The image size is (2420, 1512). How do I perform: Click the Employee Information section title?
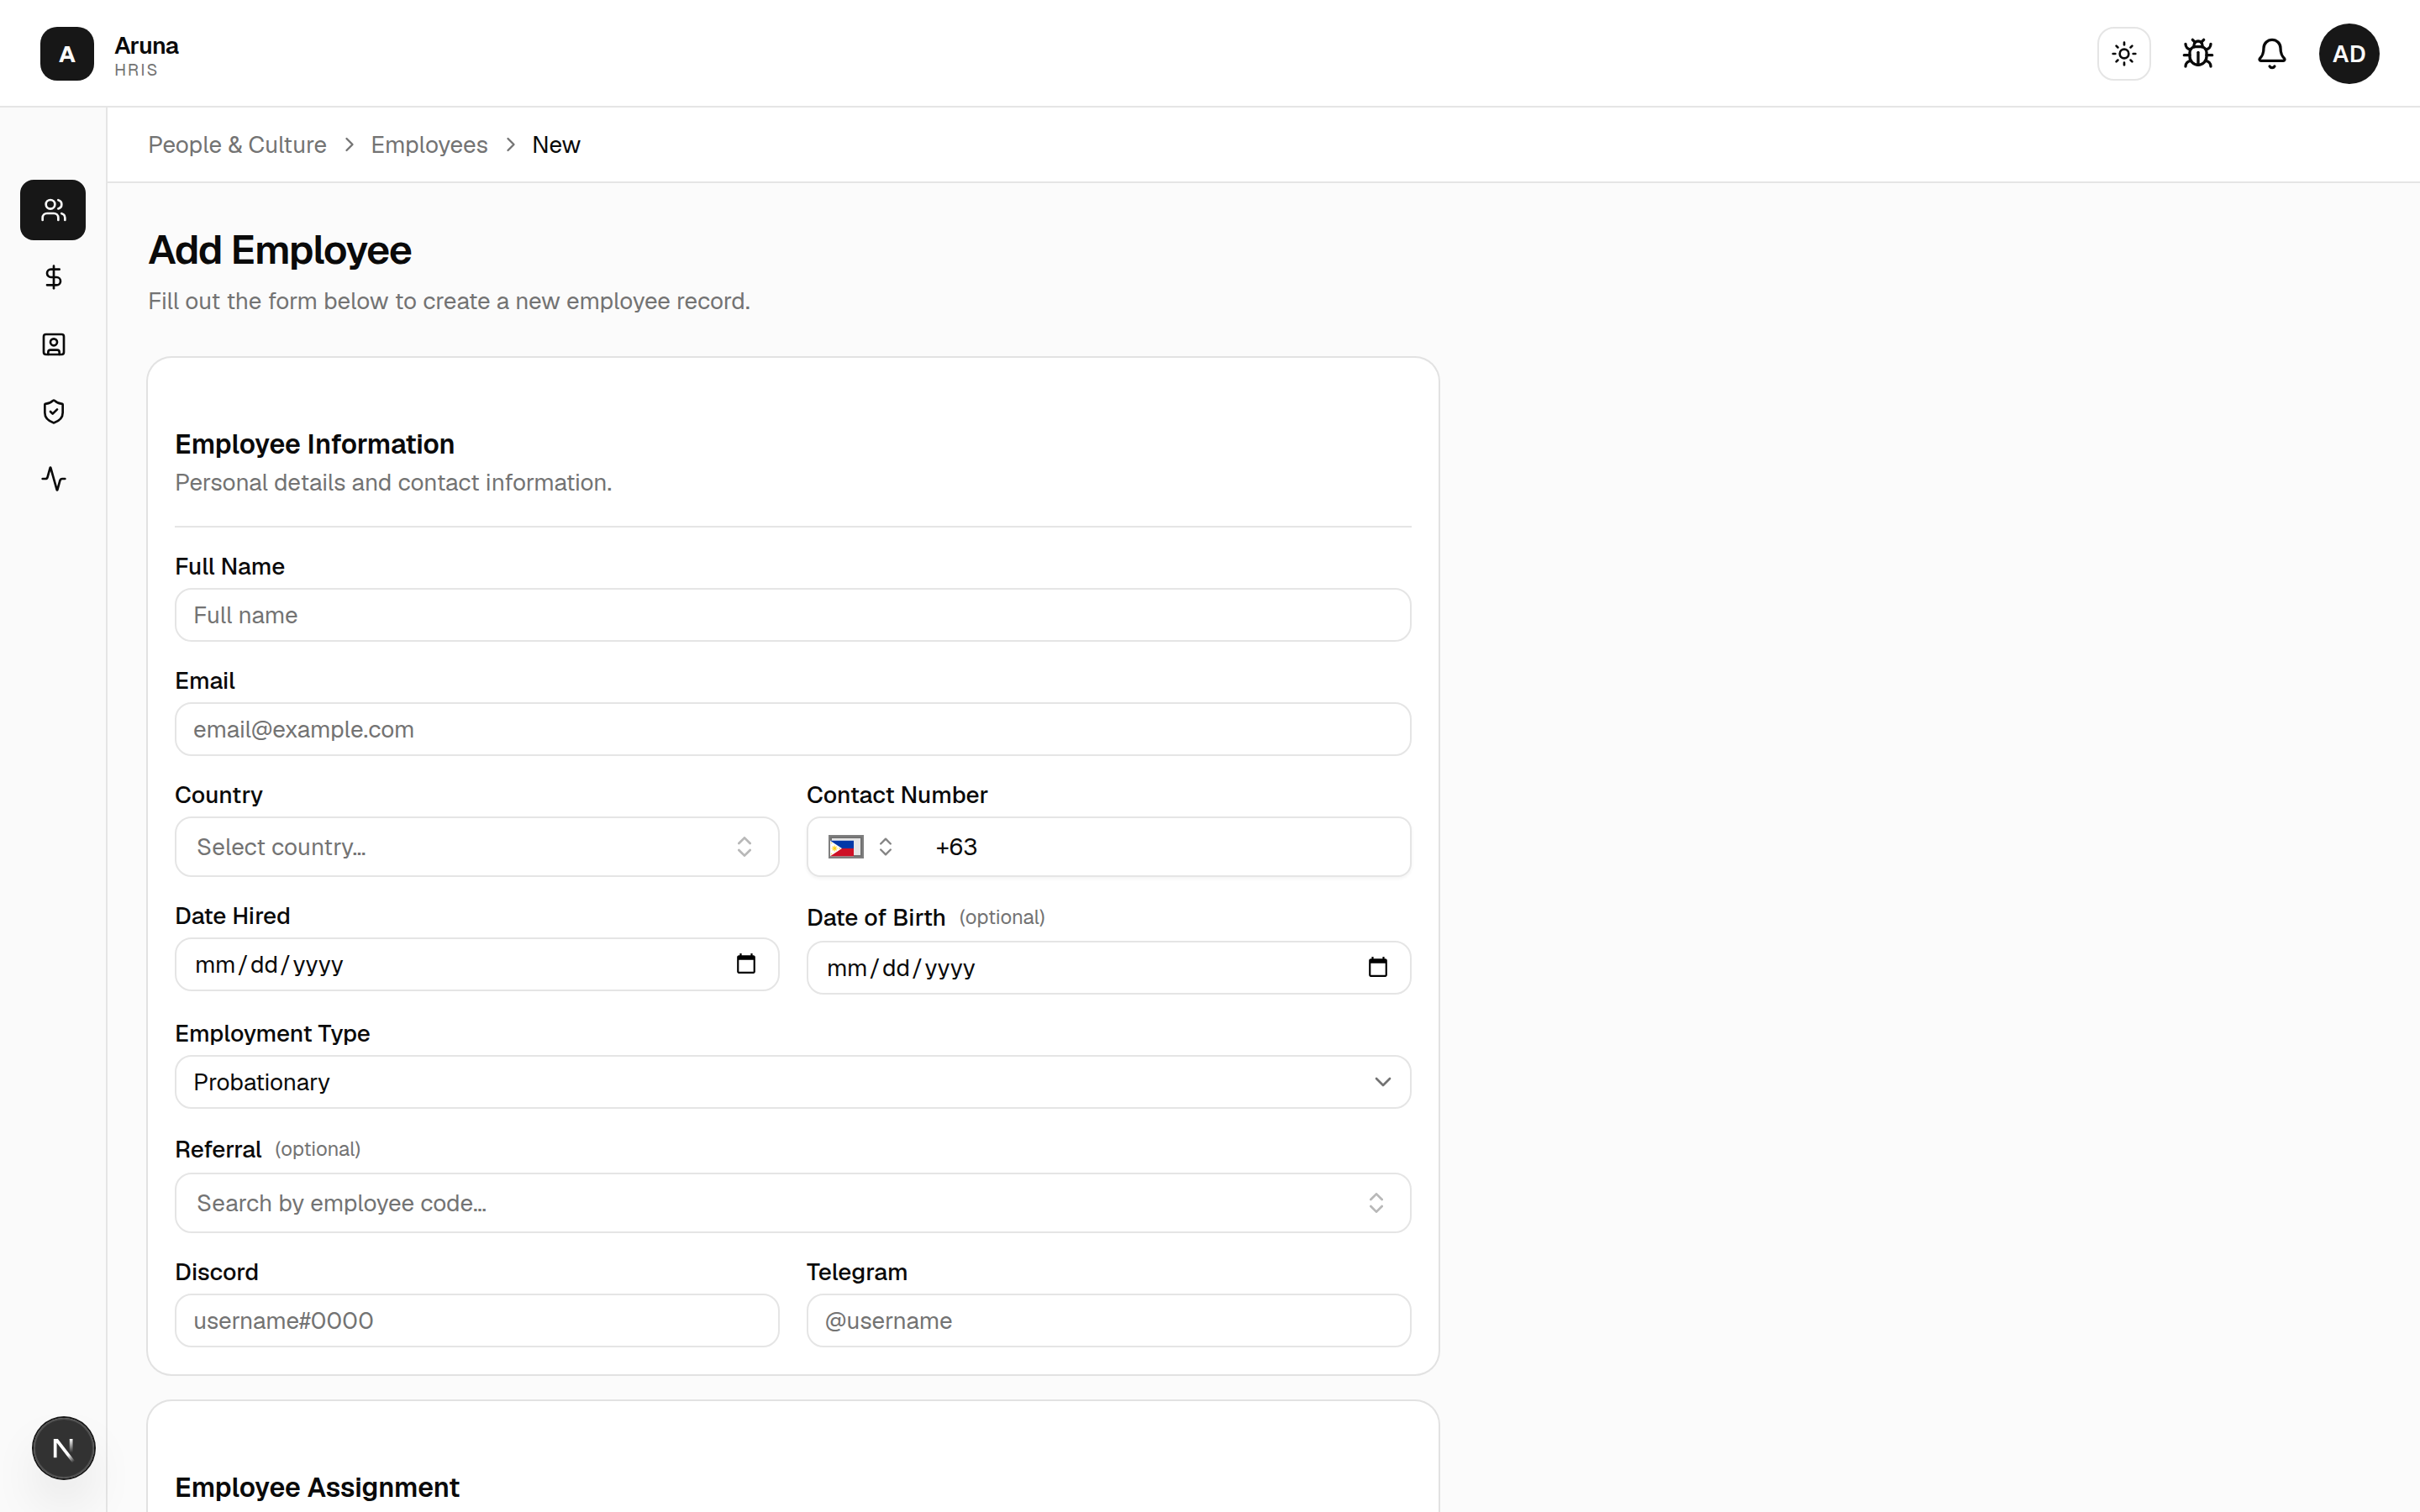click(x=315, y=444)
